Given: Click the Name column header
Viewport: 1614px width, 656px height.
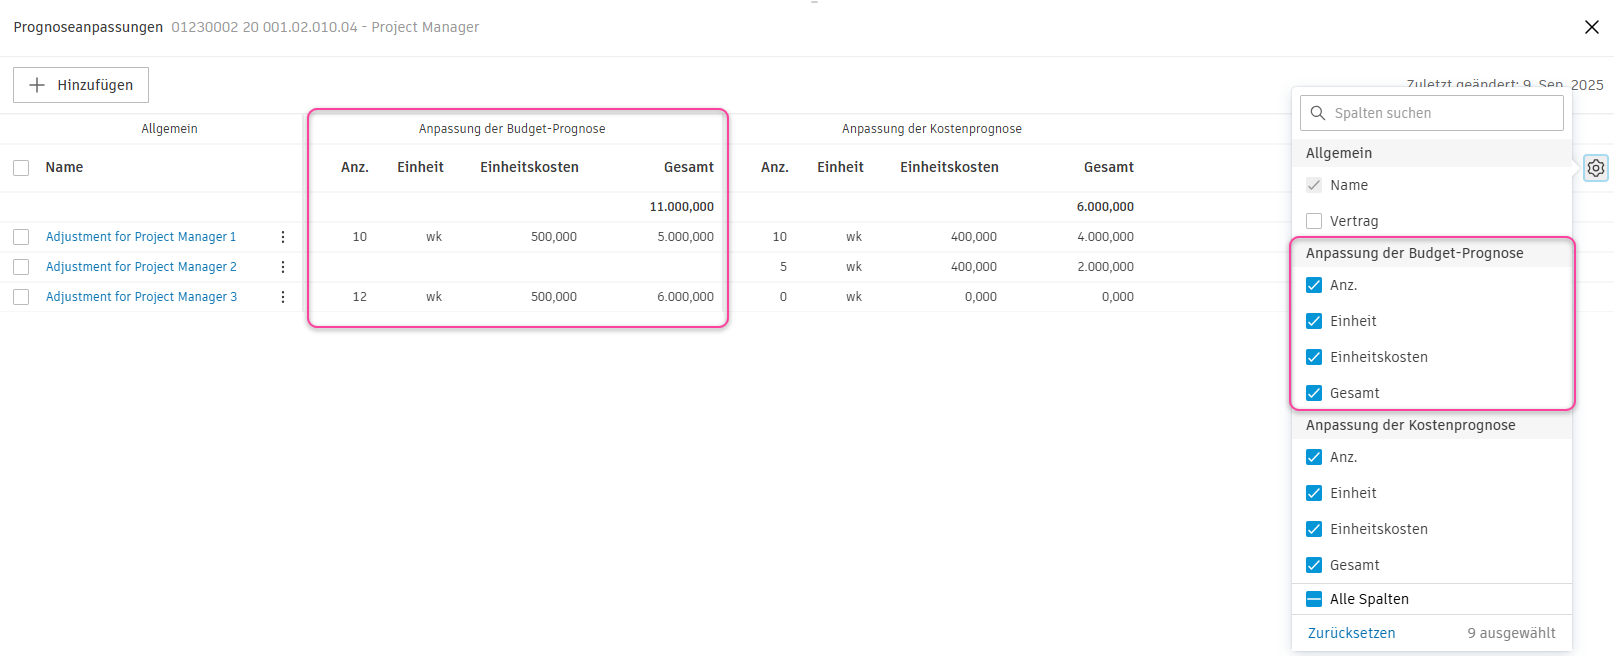Looking at the screenshot, I should pyautogui.click(x=64, y=168).
